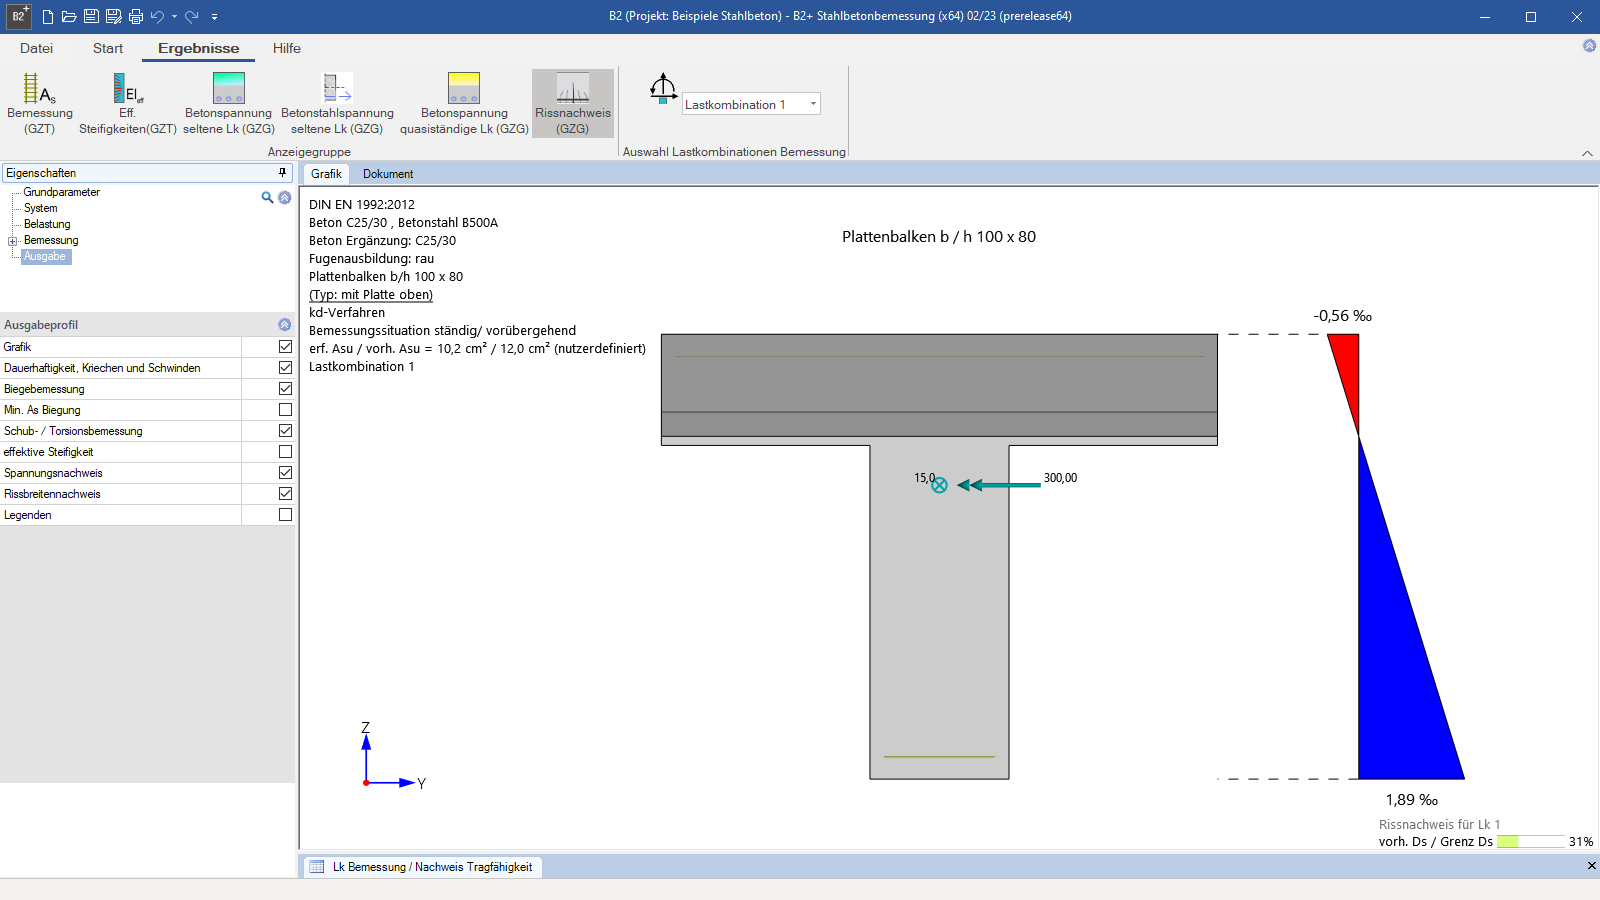This screenshot has height=900, width=1600.
Task: Click the ribbon help icon at top right
Action: (x=1589, y=46)
